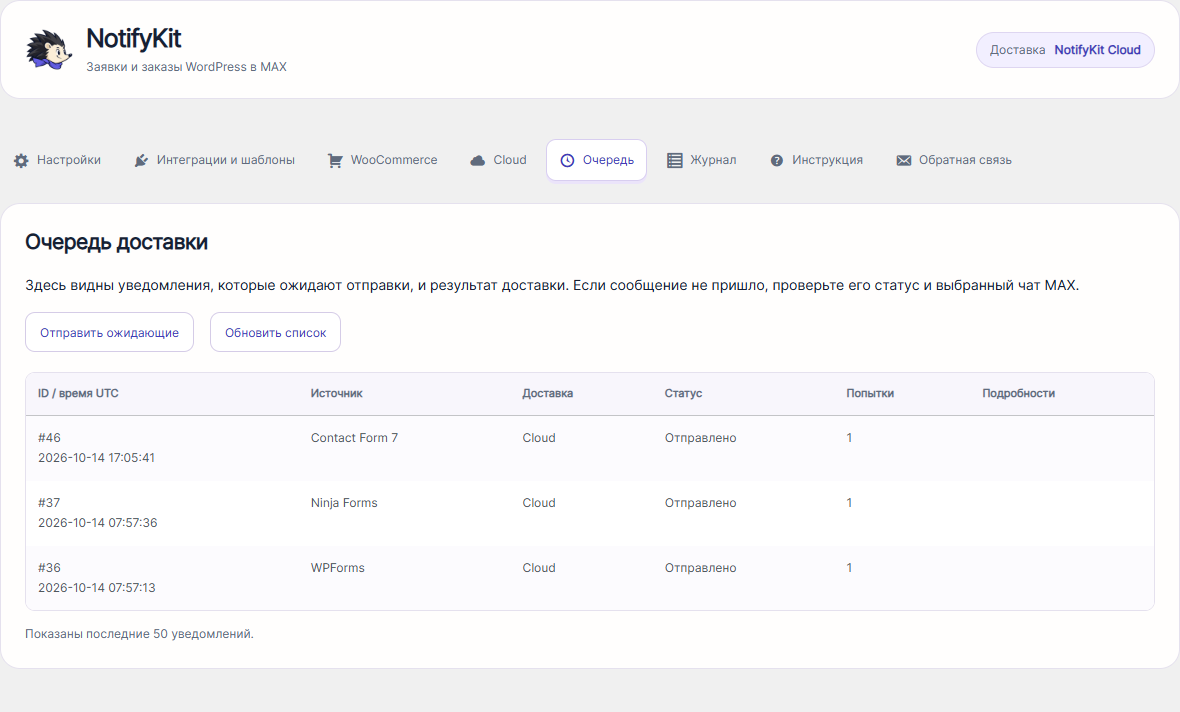Go to the Cloud tab
This screenshot has width=1180, height=712.
coord(498,160)
